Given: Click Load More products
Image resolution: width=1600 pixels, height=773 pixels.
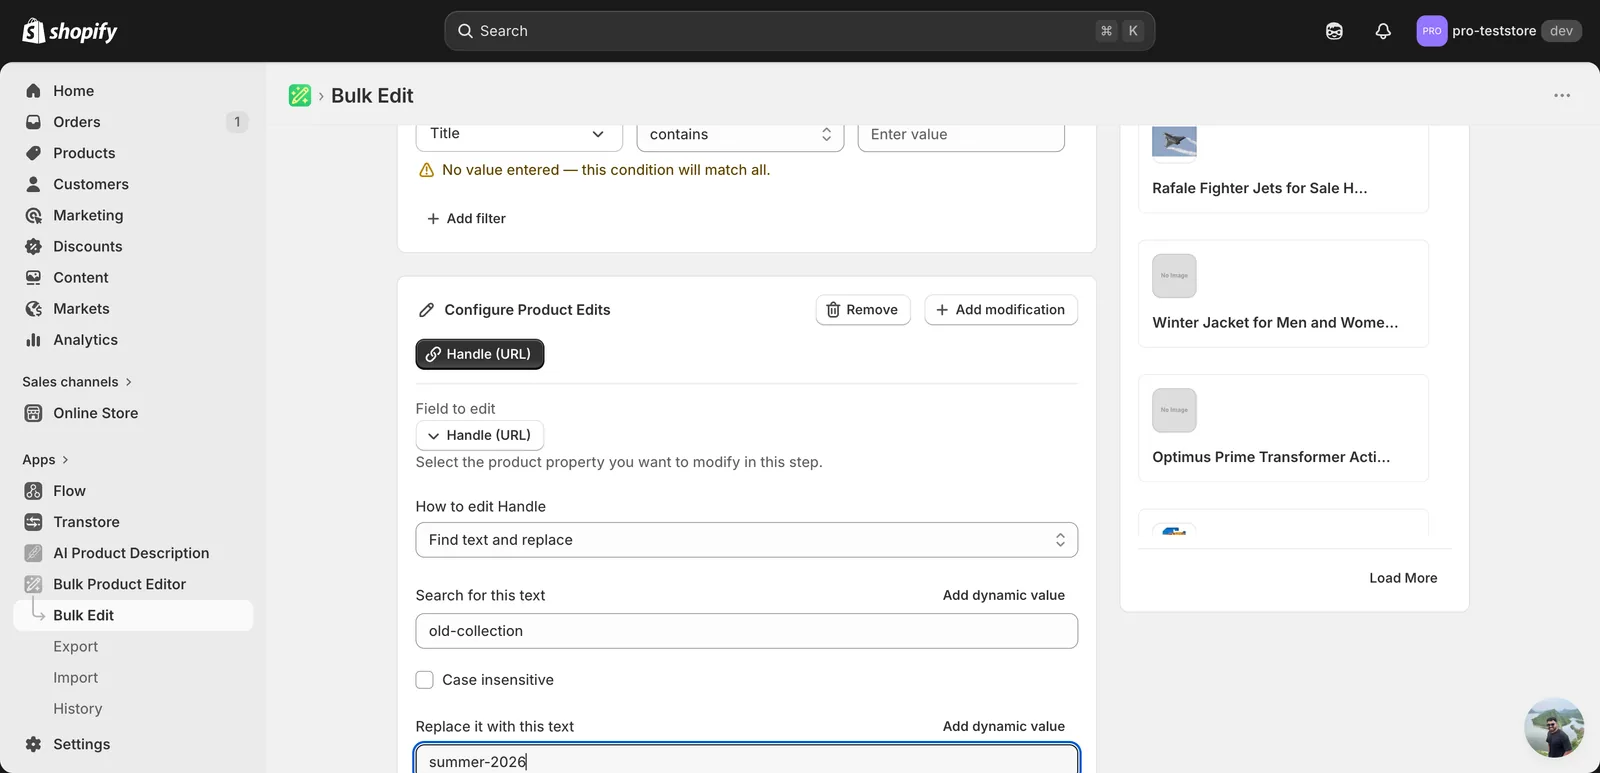Looking at the screenshot, I should coord(1403,578).
